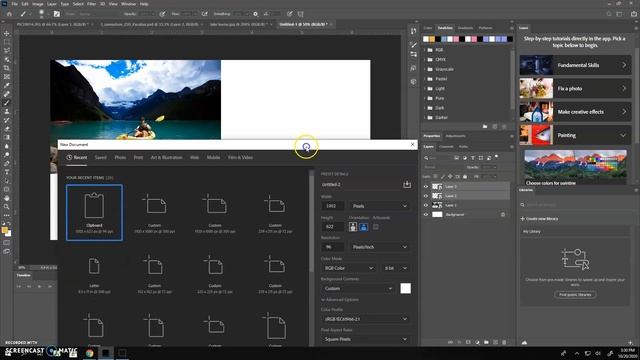The image size is (640, 360).
Task: Click Create new library
Action: tap(539, 219)
